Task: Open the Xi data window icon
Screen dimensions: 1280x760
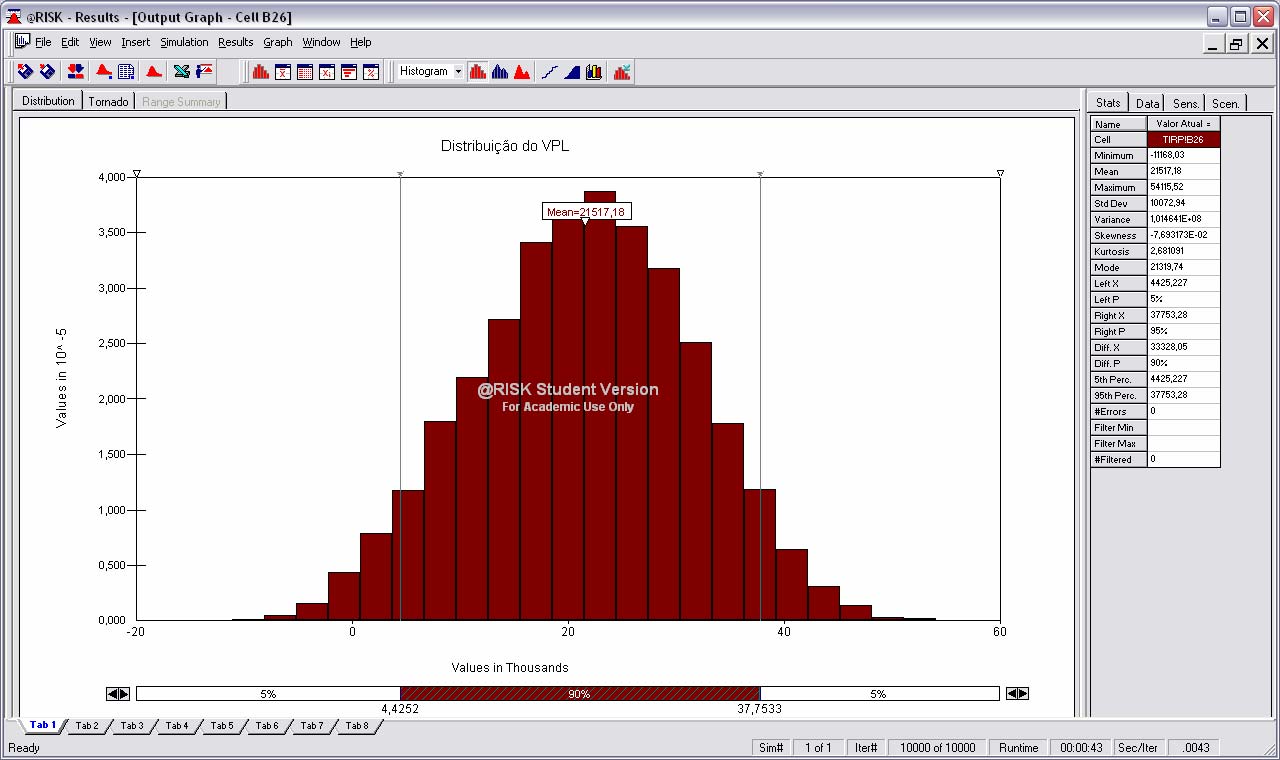Action: pyautogui.click(x=327, y=71)
